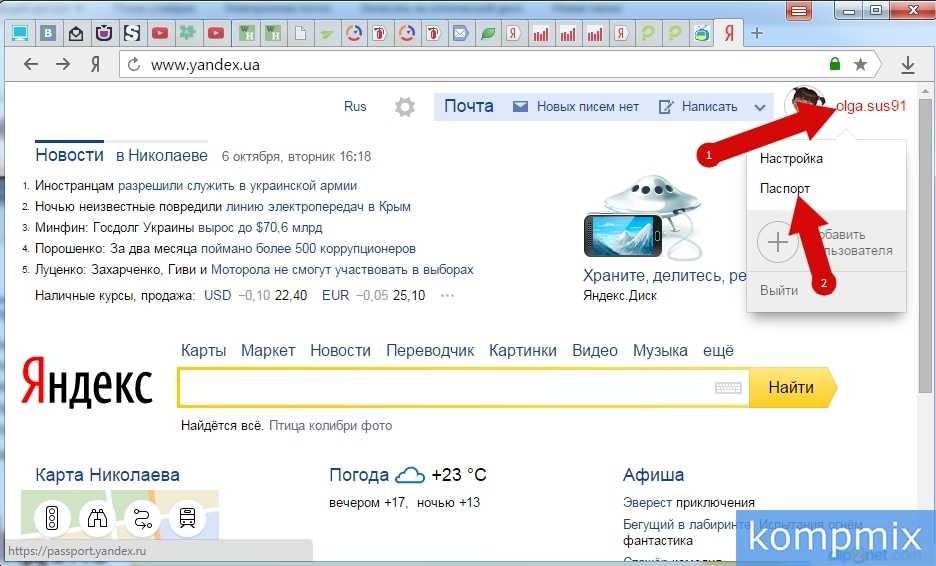Click the Написать compose link
The height and width of the screenshot is (566, 936).
click(x=709, y=107)
